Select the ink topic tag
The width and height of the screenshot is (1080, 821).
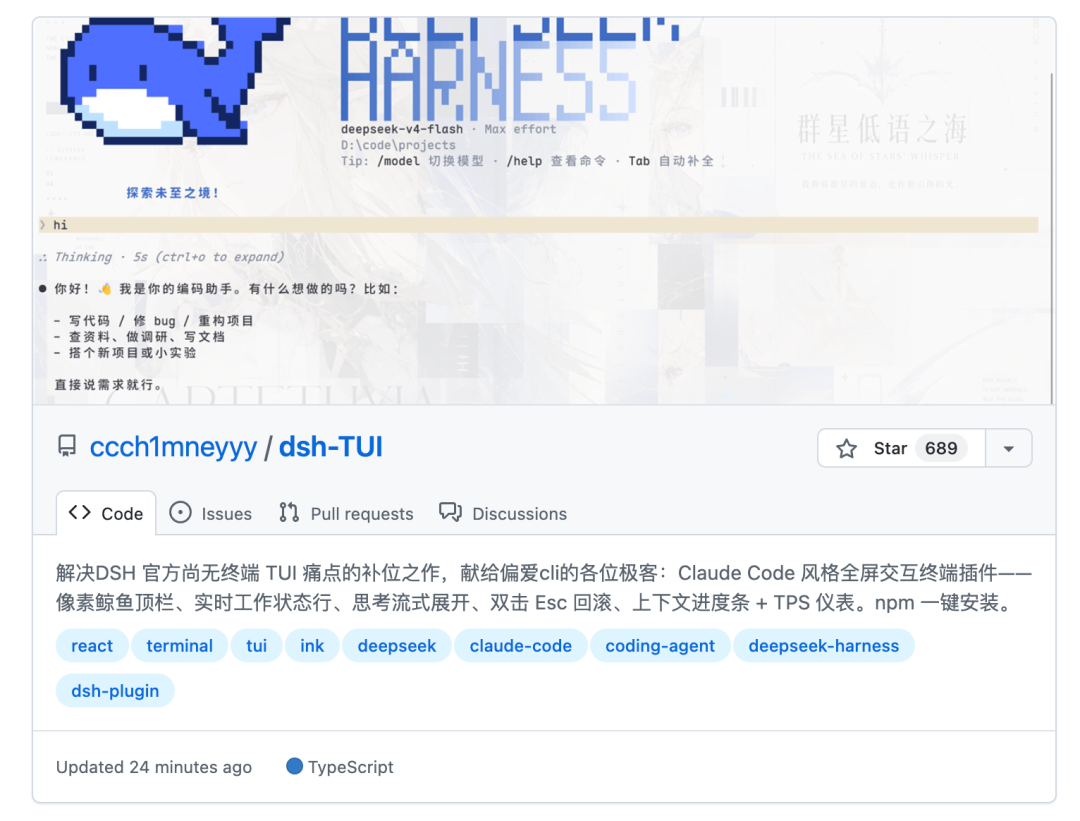click(x=312, y=645)
